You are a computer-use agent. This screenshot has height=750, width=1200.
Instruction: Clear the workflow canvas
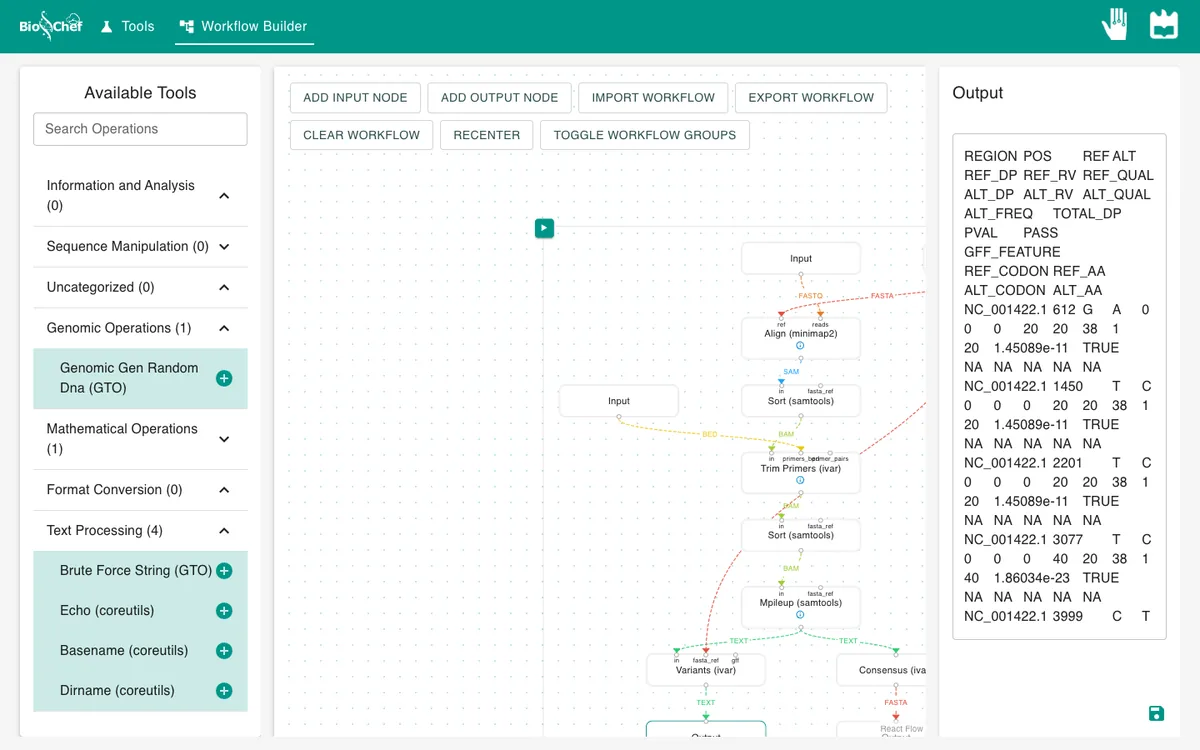point(361,135)
